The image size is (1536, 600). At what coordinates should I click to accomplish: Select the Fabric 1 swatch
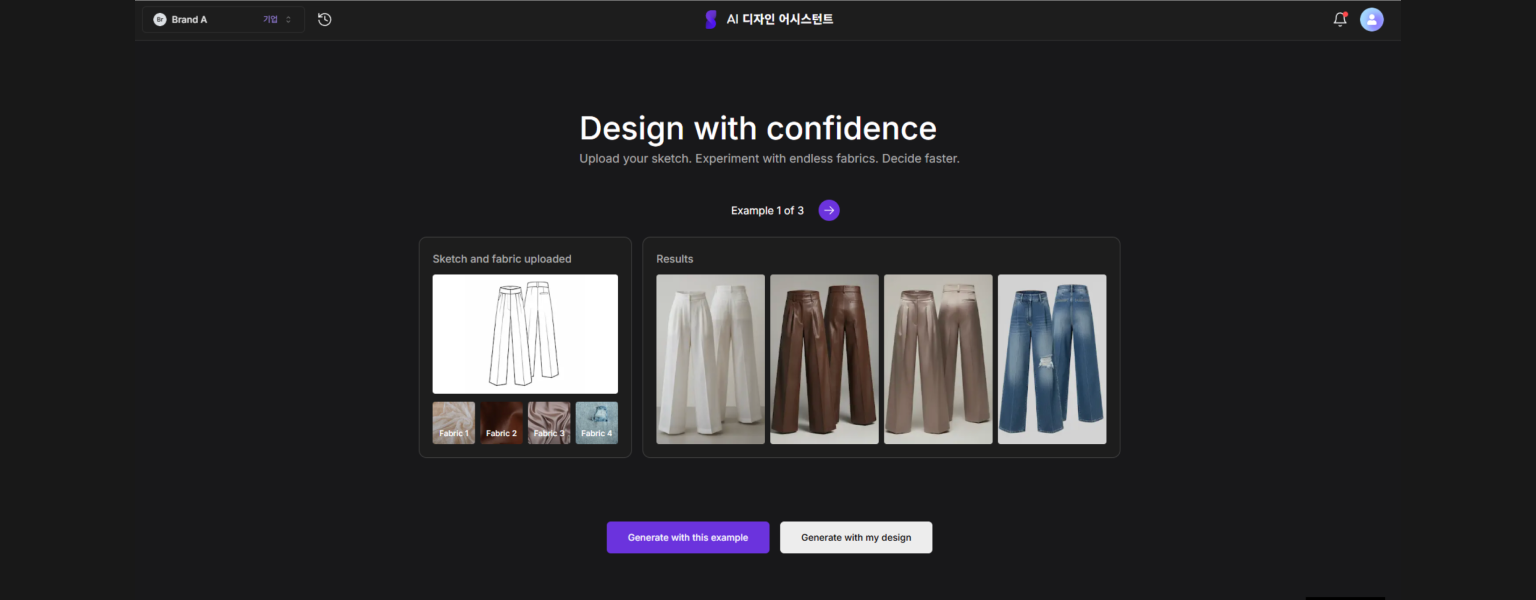tap(454, 423)
